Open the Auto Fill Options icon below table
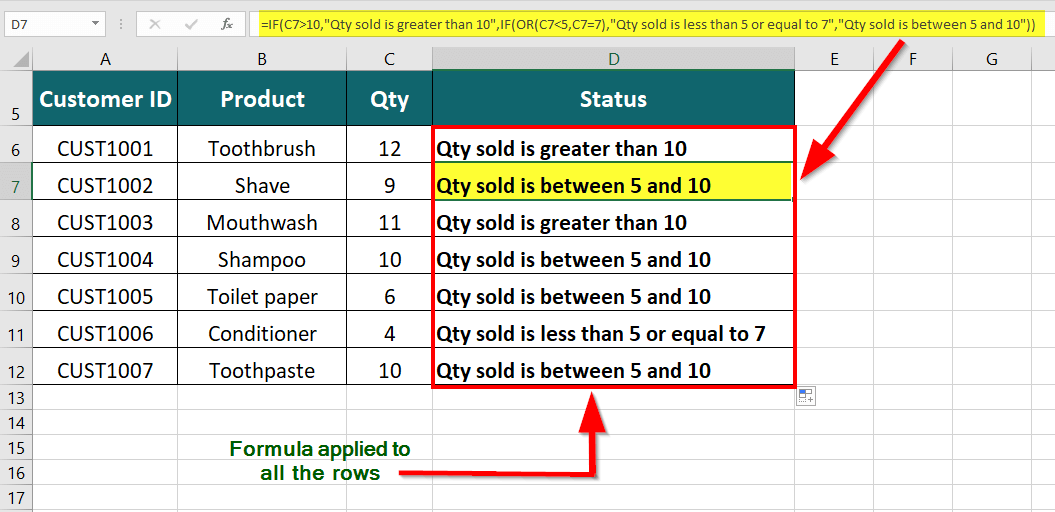This screenshot has width=1055, height=512. 806,396
